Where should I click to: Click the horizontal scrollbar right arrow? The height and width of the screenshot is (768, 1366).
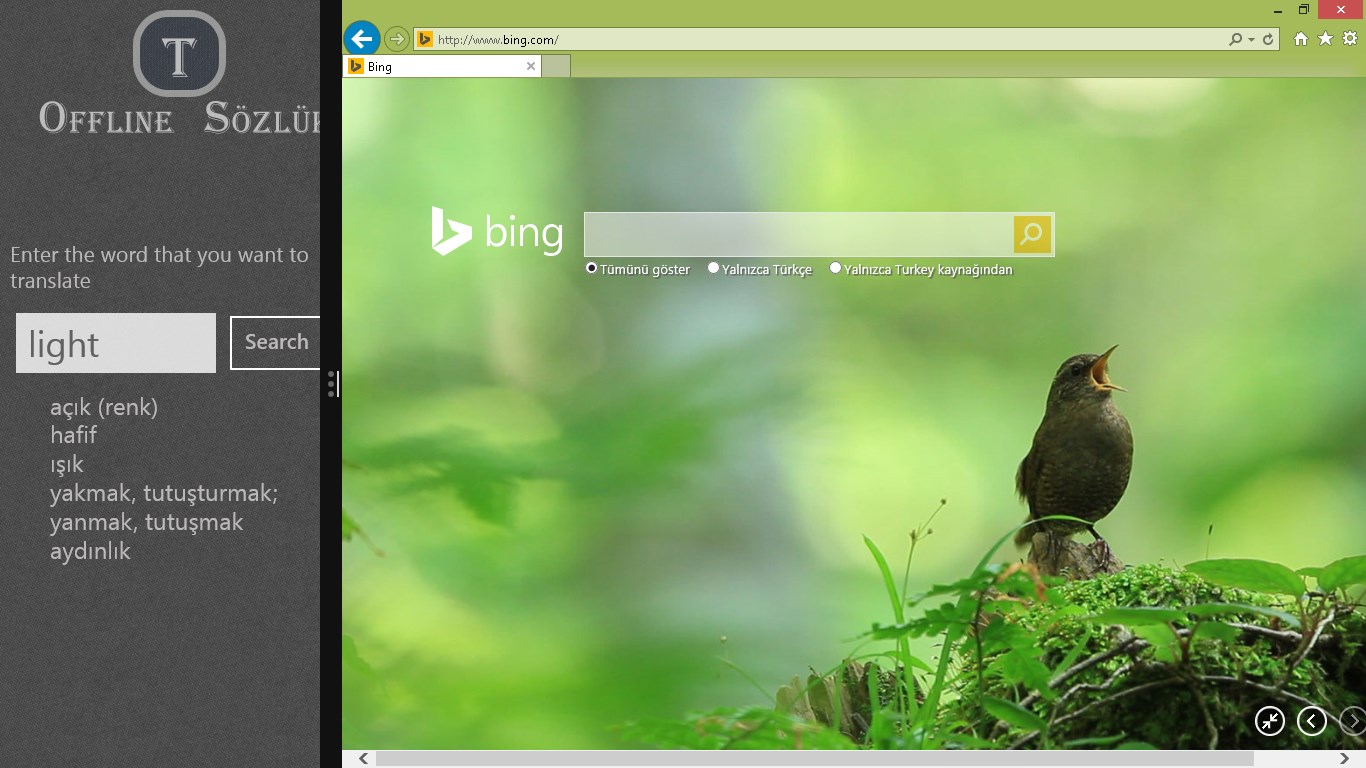tap(1344, 759)
